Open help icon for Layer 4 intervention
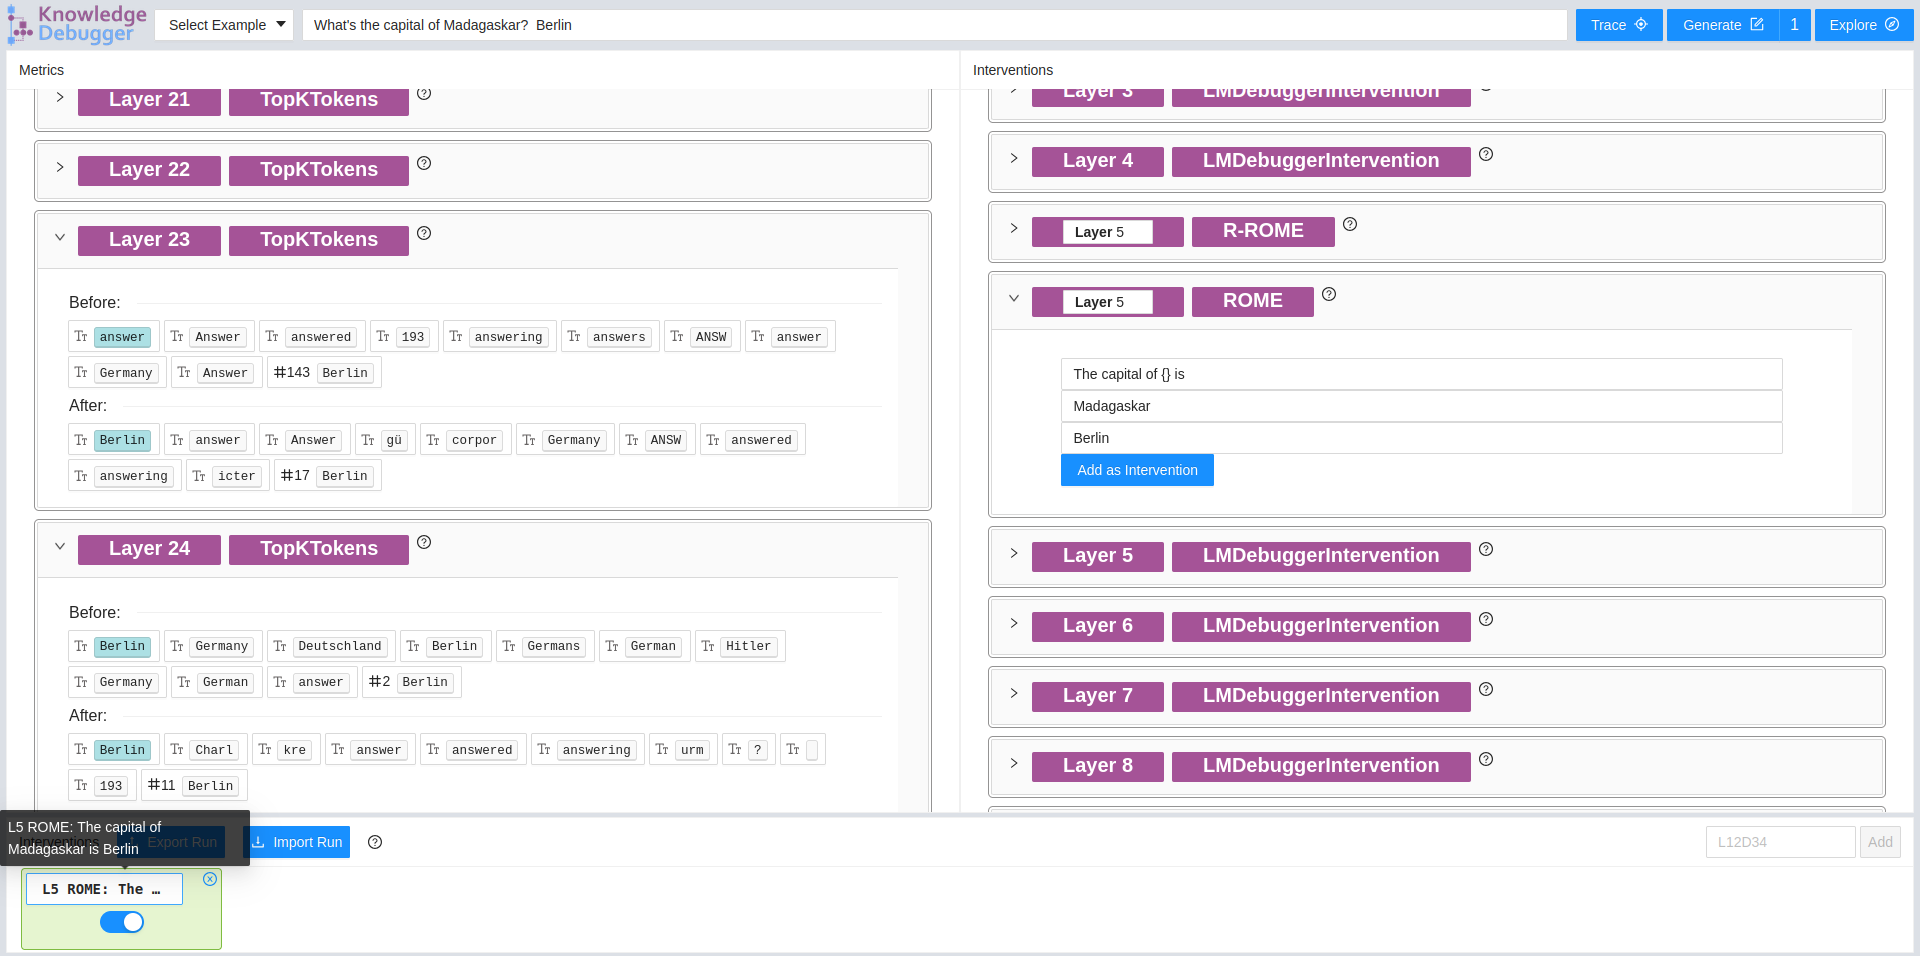1920x956 pixels. tap(1486, 154)
